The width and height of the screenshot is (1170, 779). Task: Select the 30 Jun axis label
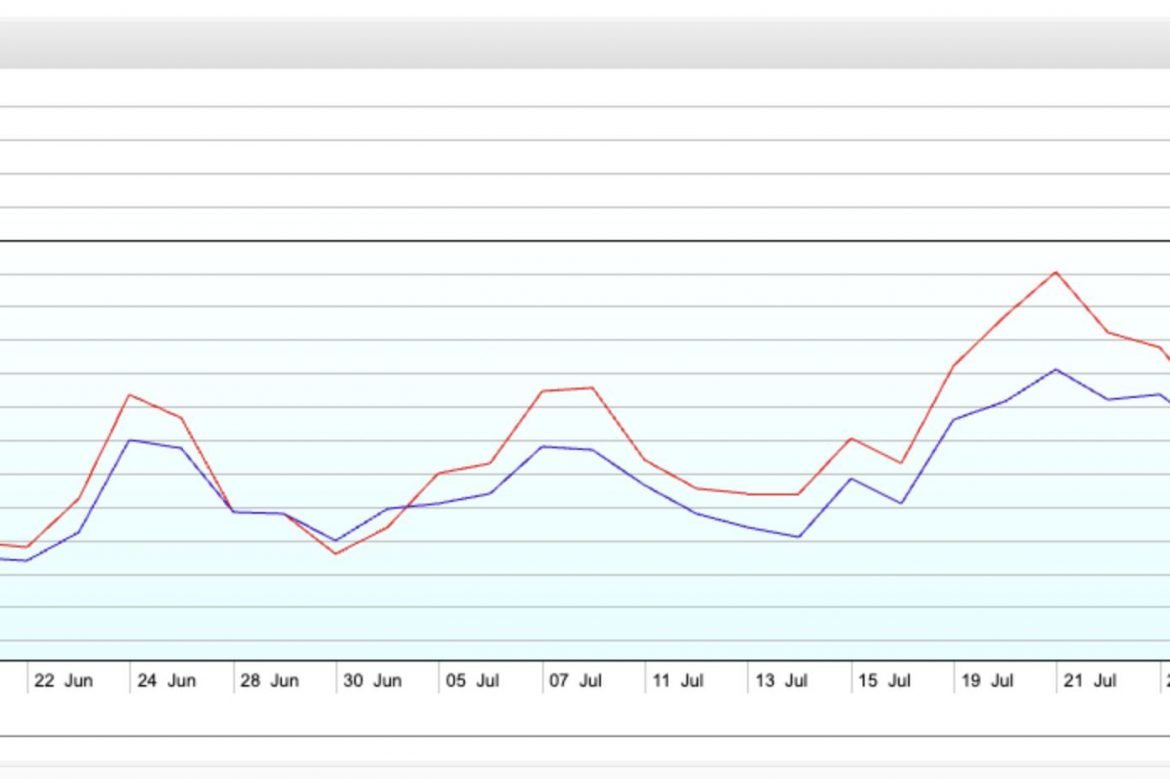click(x=372, y=681)
